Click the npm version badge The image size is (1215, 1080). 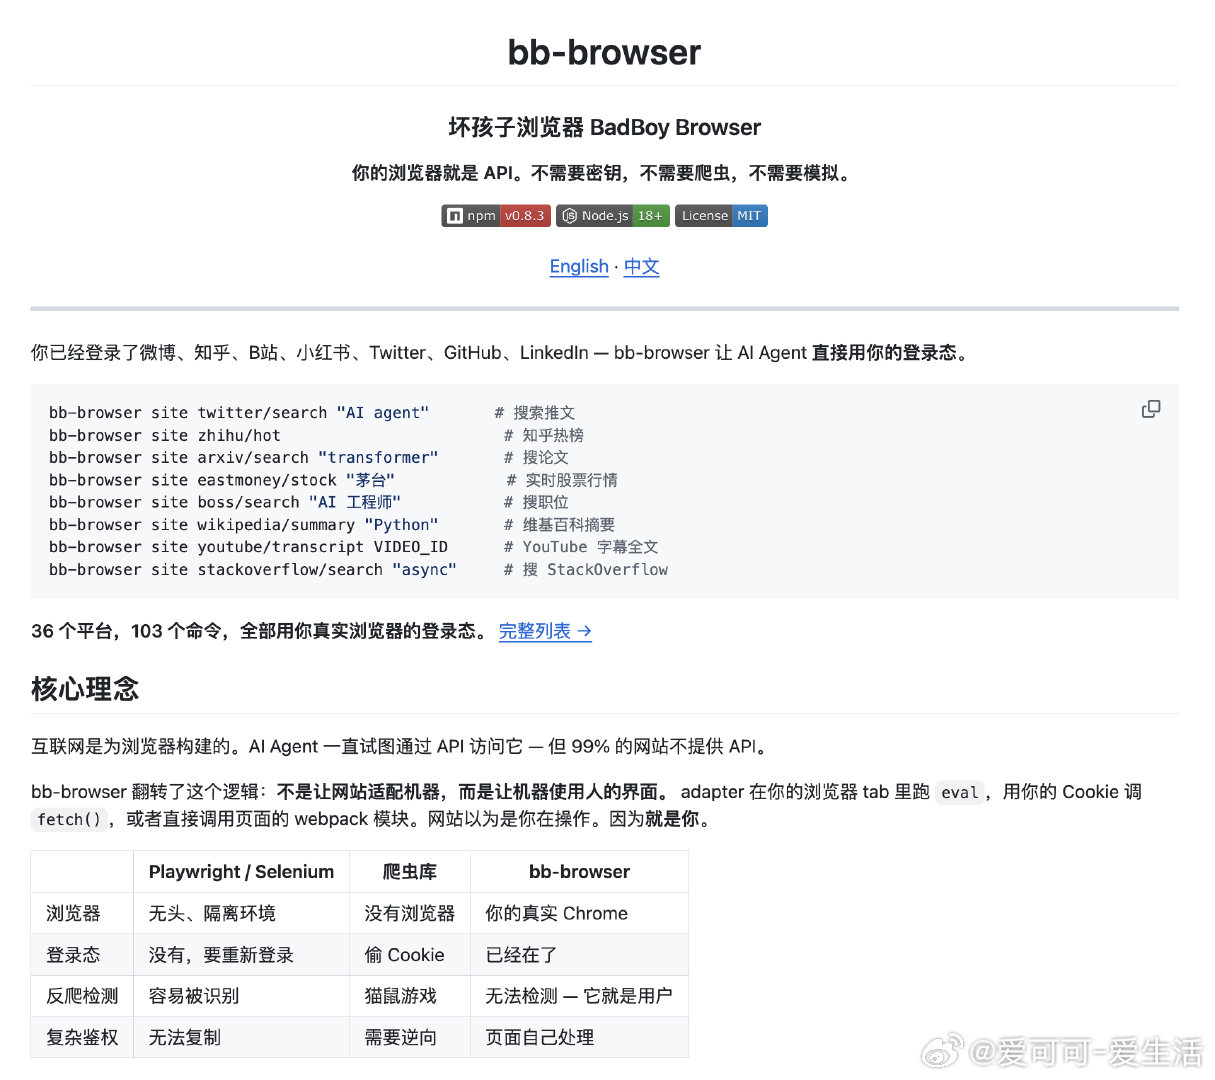pos(496,215)
